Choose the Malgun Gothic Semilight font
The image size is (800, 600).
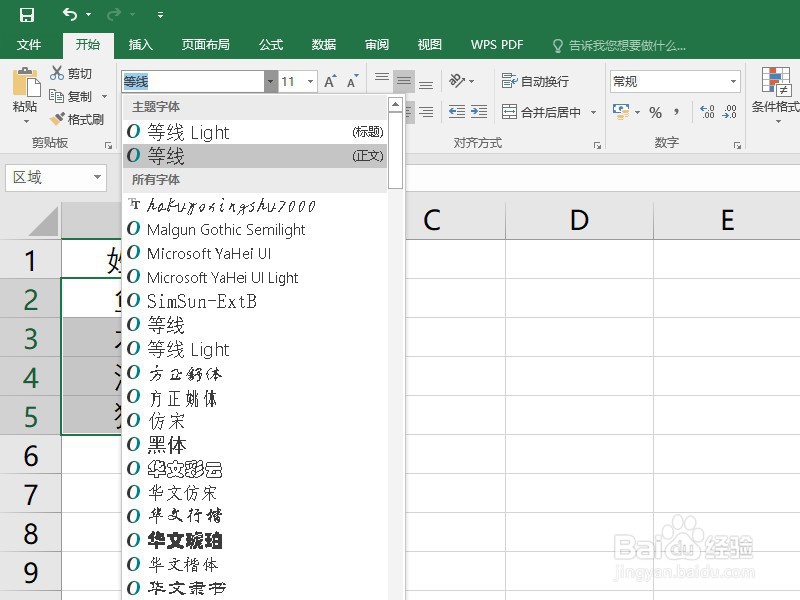(255, 230)
